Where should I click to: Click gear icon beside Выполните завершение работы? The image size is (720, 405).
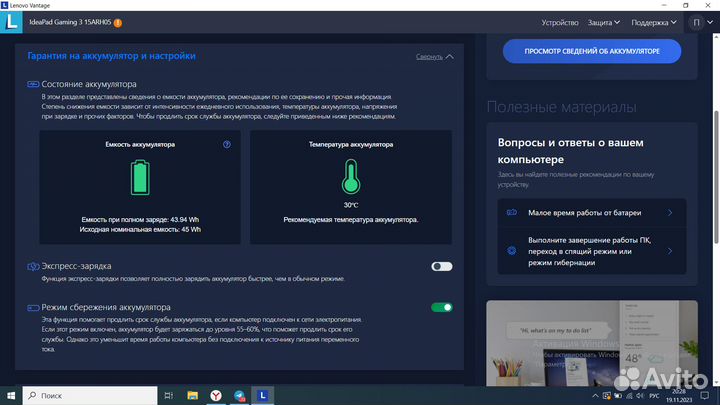512,251
